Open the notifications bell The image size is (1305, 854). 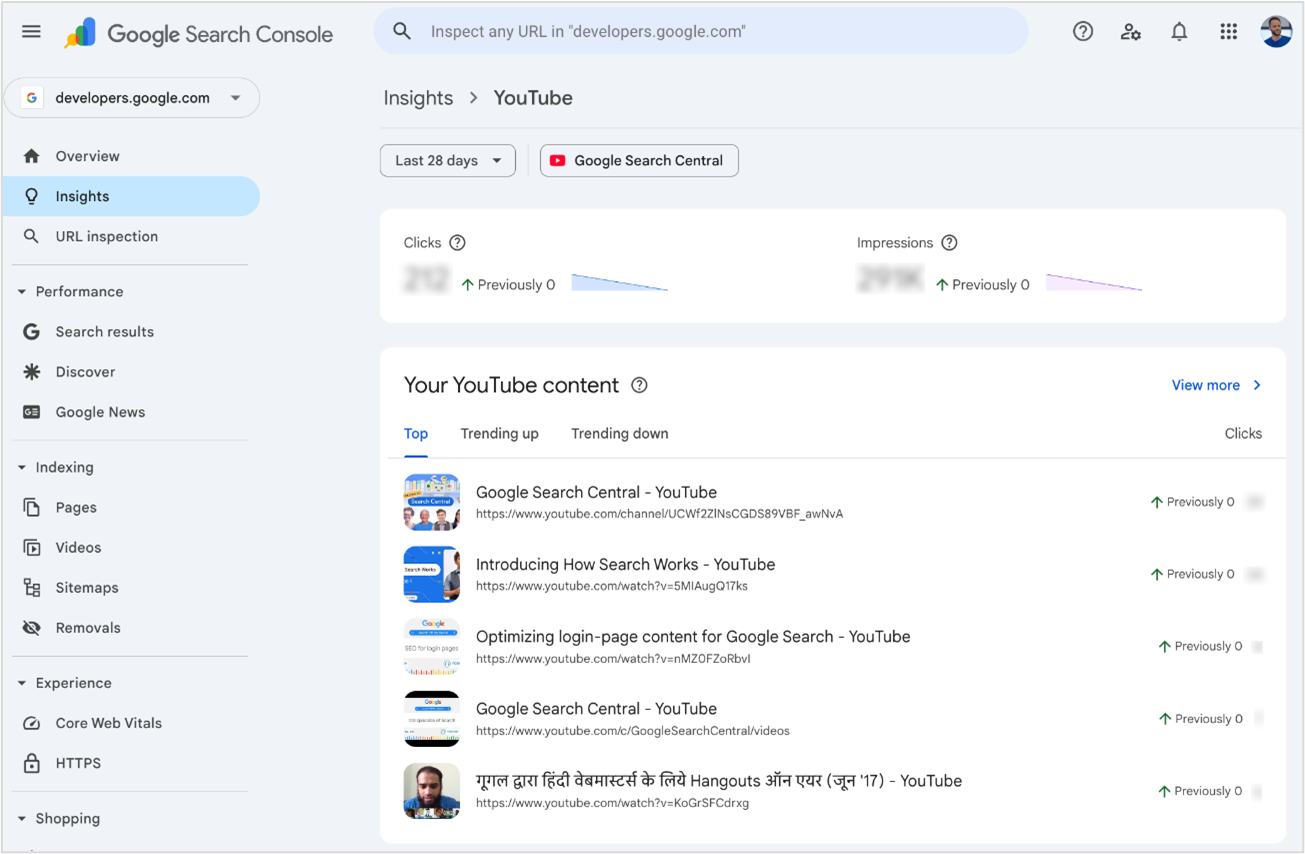click(1179, 31)
